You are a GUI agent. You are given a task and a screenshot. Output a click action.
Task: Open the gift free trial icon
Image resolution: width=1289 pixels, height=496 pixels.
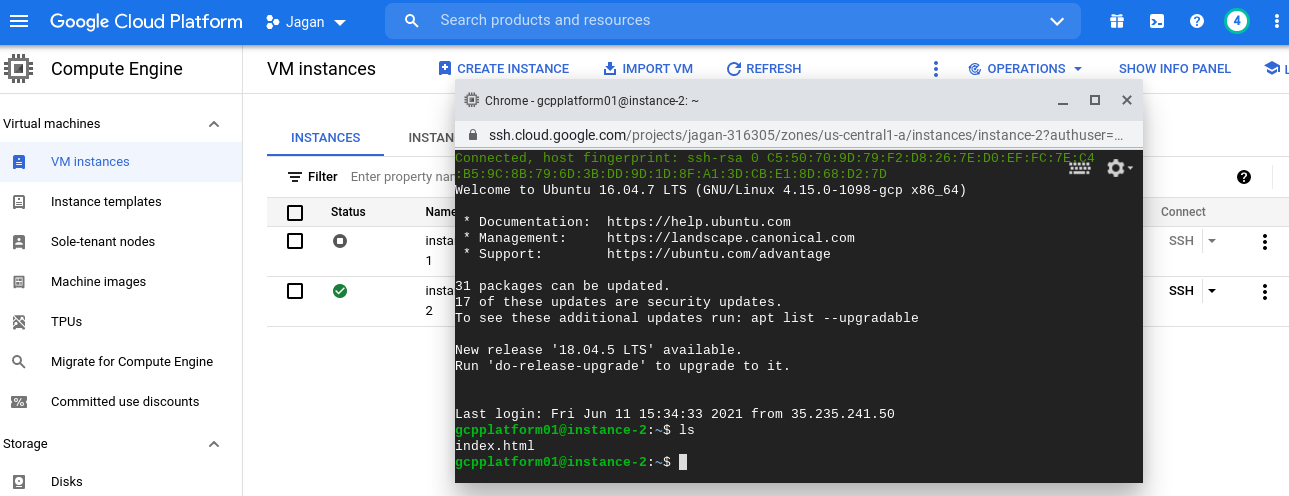(1117, 21)
